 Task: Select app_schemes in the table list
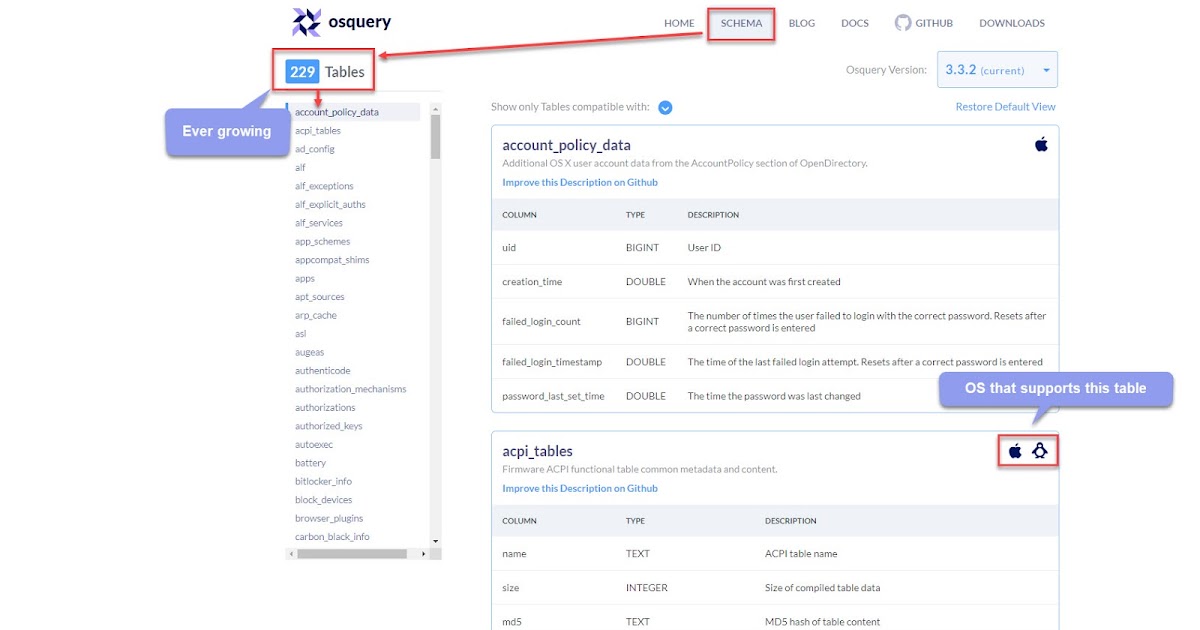point(322,242)
